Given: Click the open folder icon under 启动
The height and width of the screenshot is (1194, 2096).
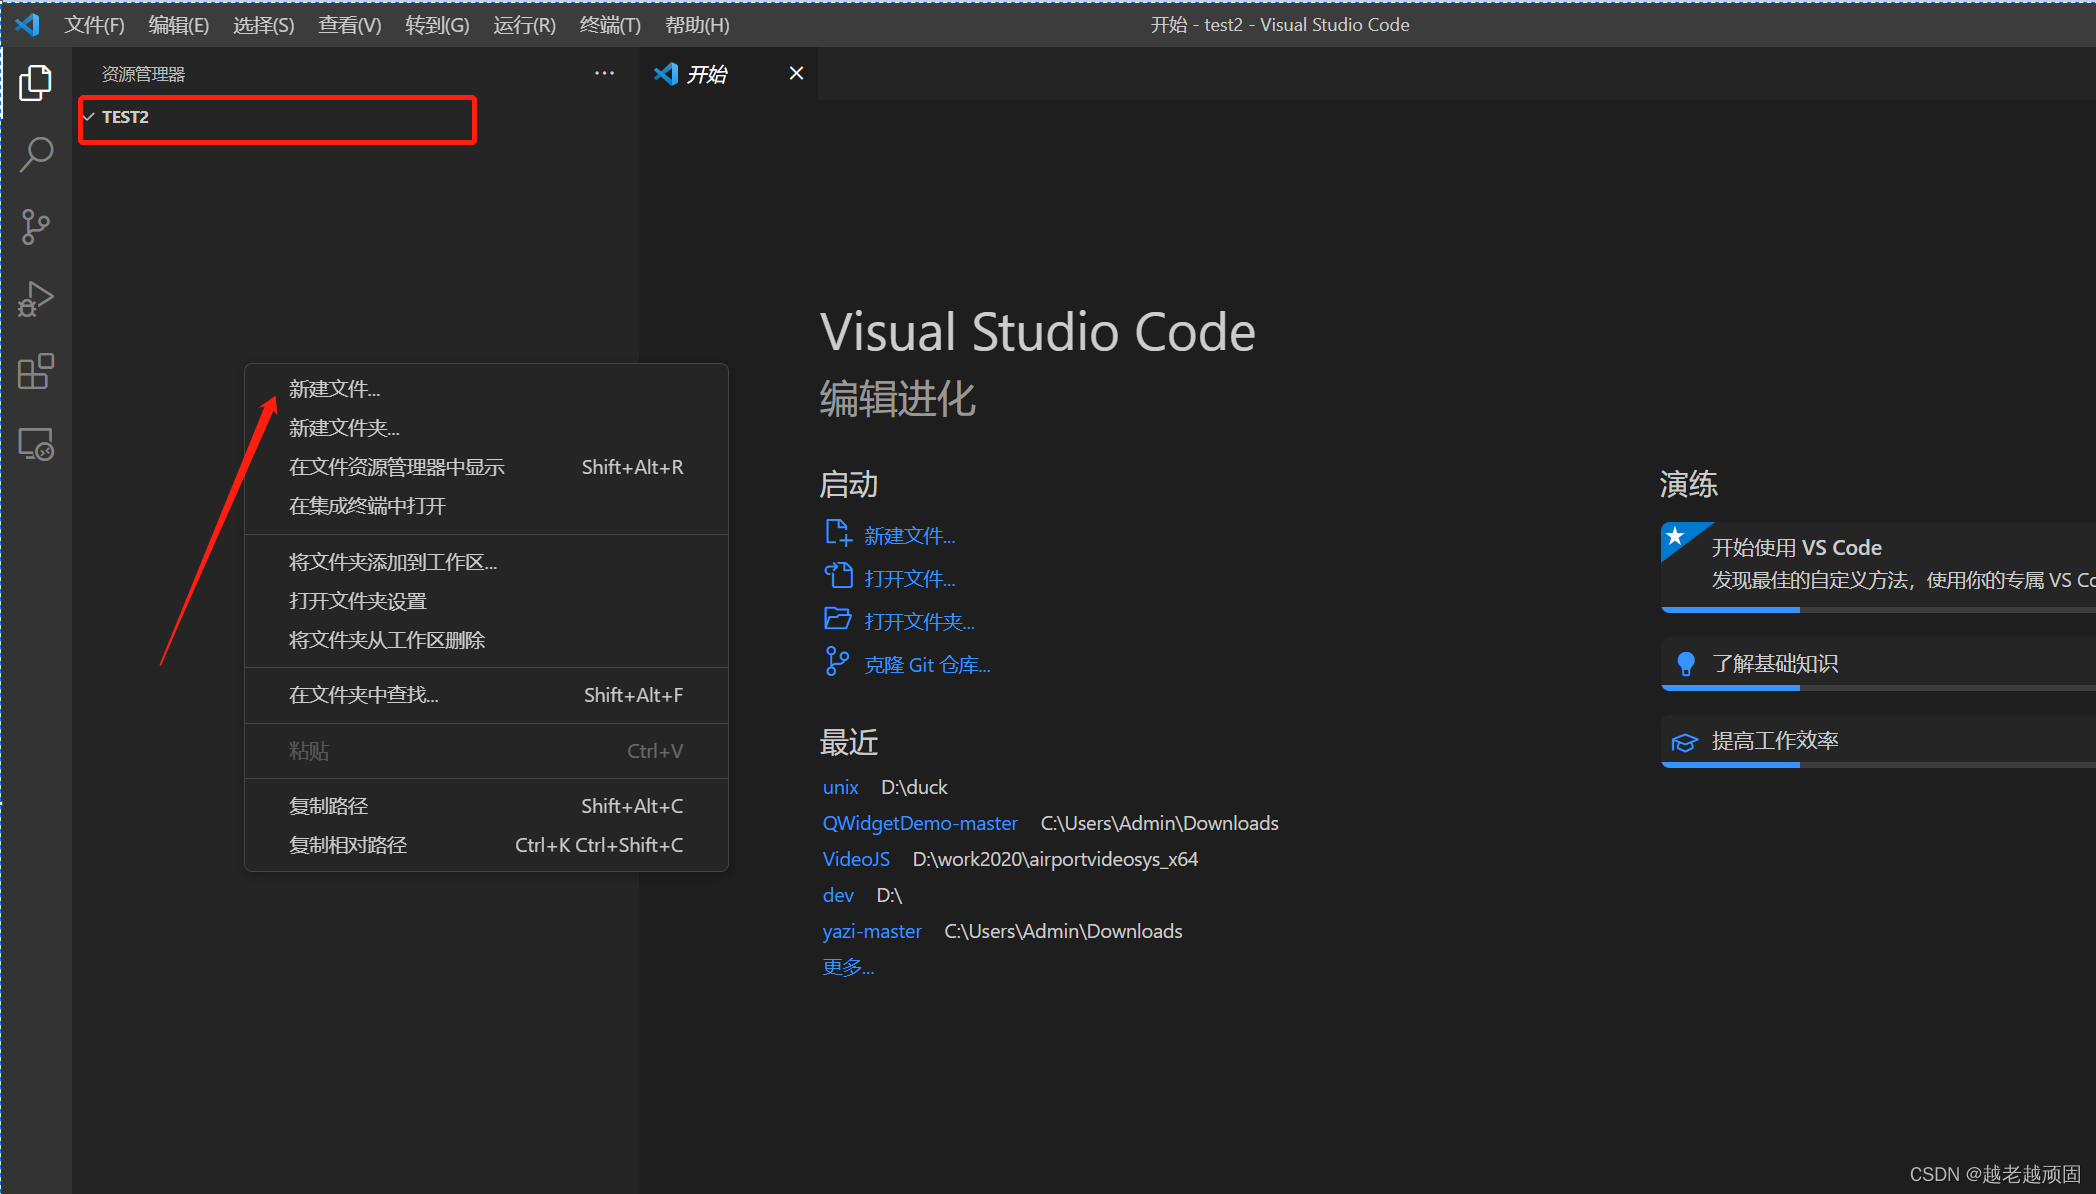Looking at the screenshot, I should (838, 619).
